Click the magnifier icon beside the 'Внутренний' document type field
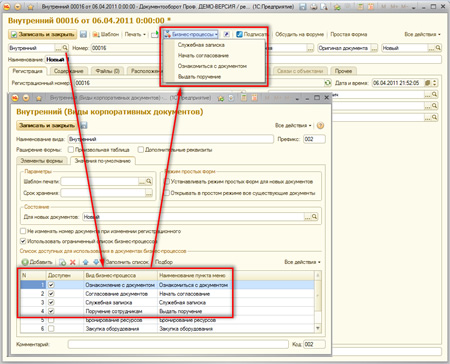 pos(65,48)
